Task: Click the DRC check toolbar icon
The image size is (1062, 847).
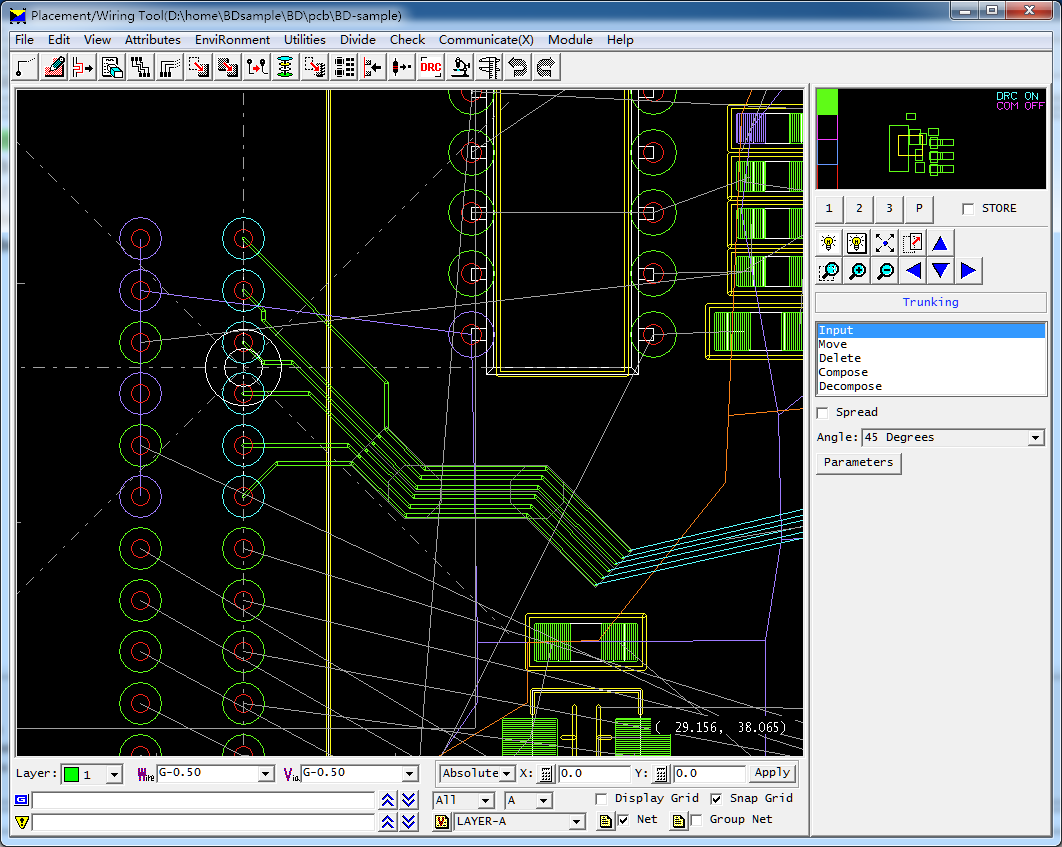Action: pos(431,67)
